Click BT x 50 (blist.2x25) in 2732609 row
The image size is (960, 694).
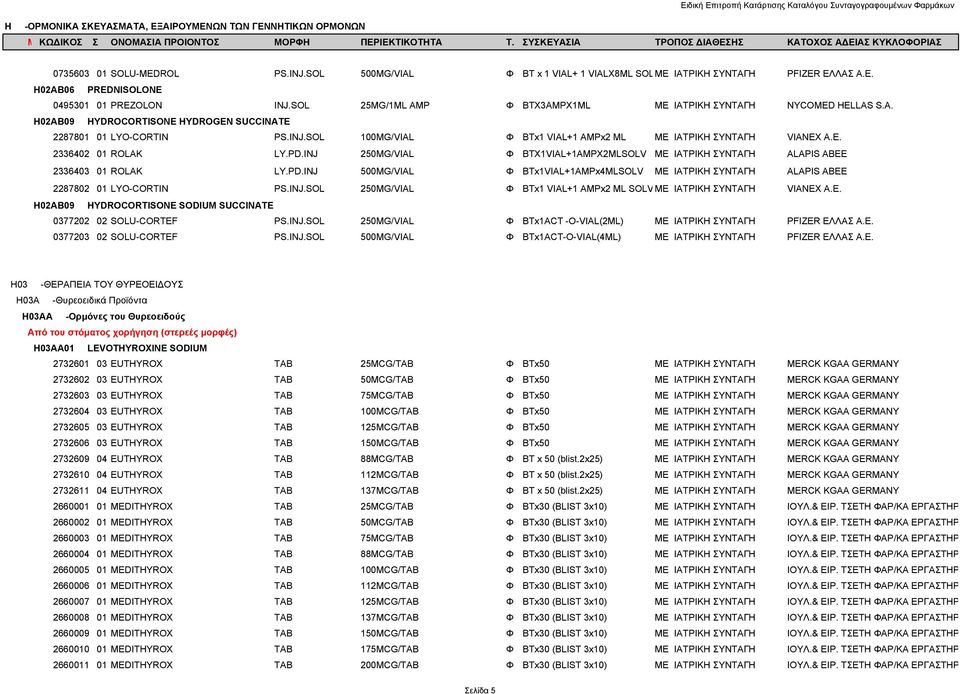562,459
